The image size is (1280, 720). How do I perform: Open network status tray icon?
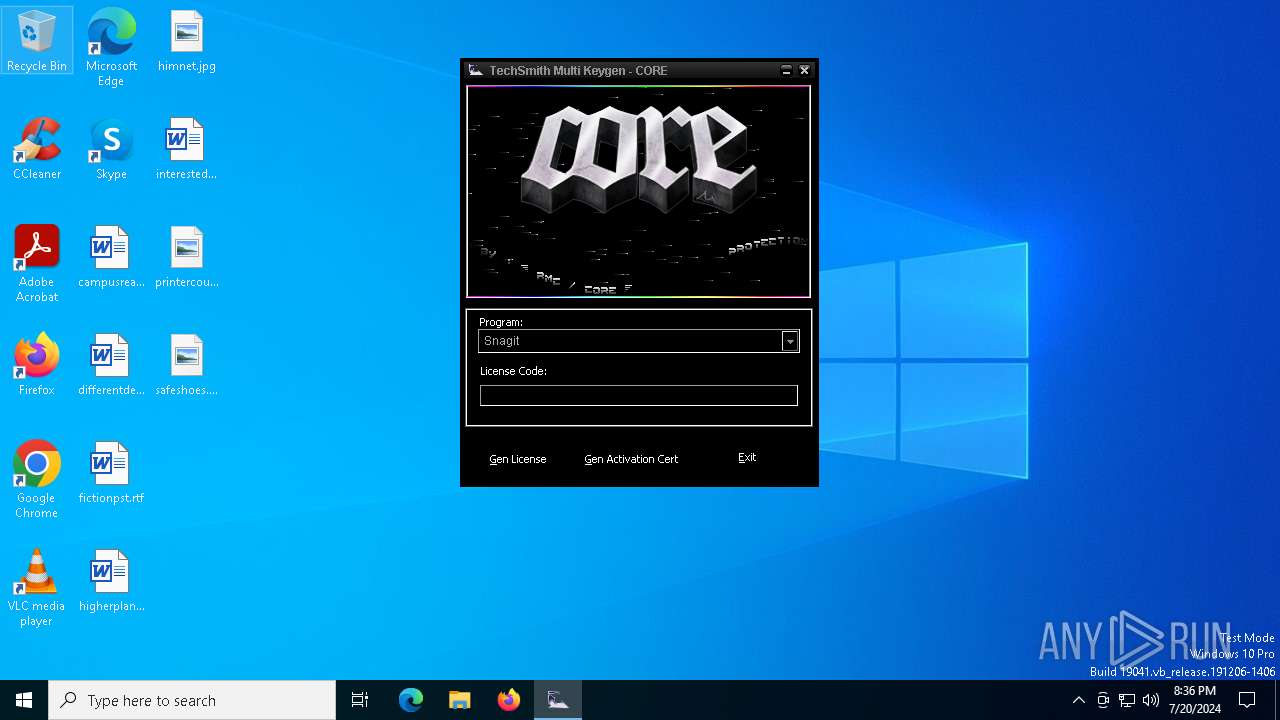point(1127,700)
